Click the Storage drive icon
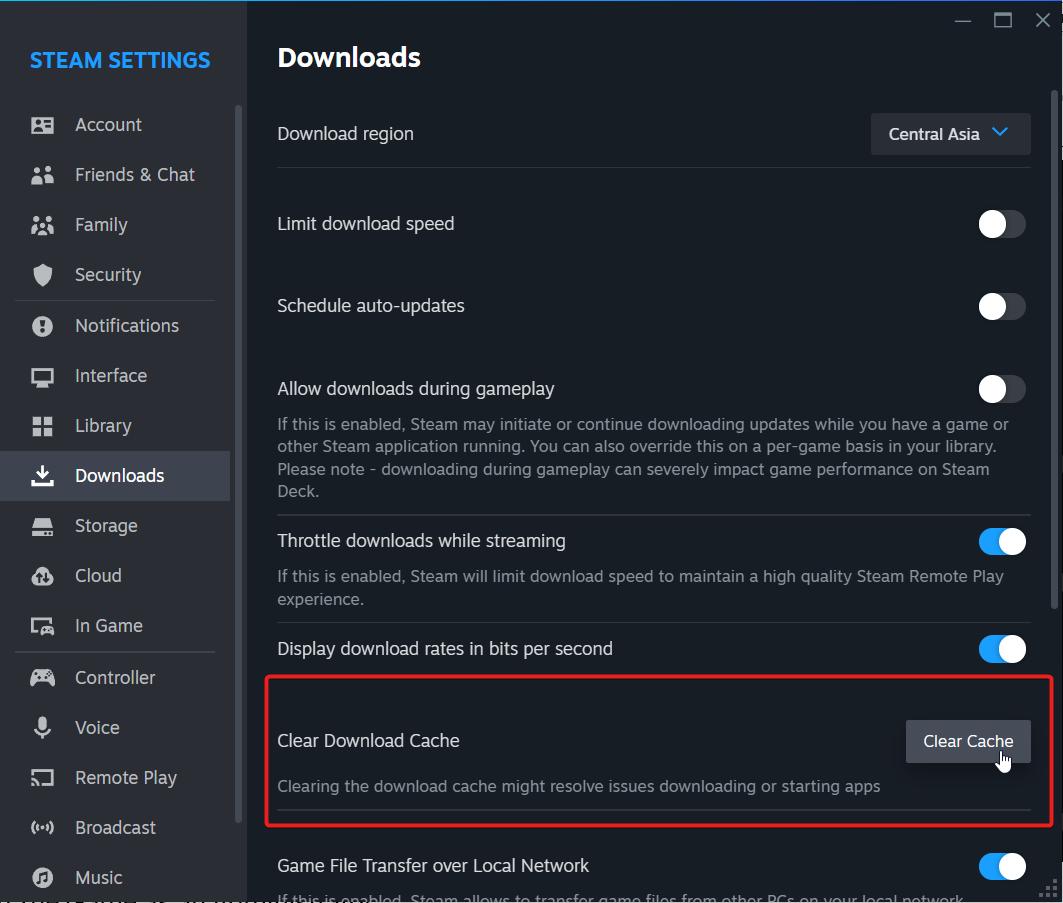 [x=42, y=525]
